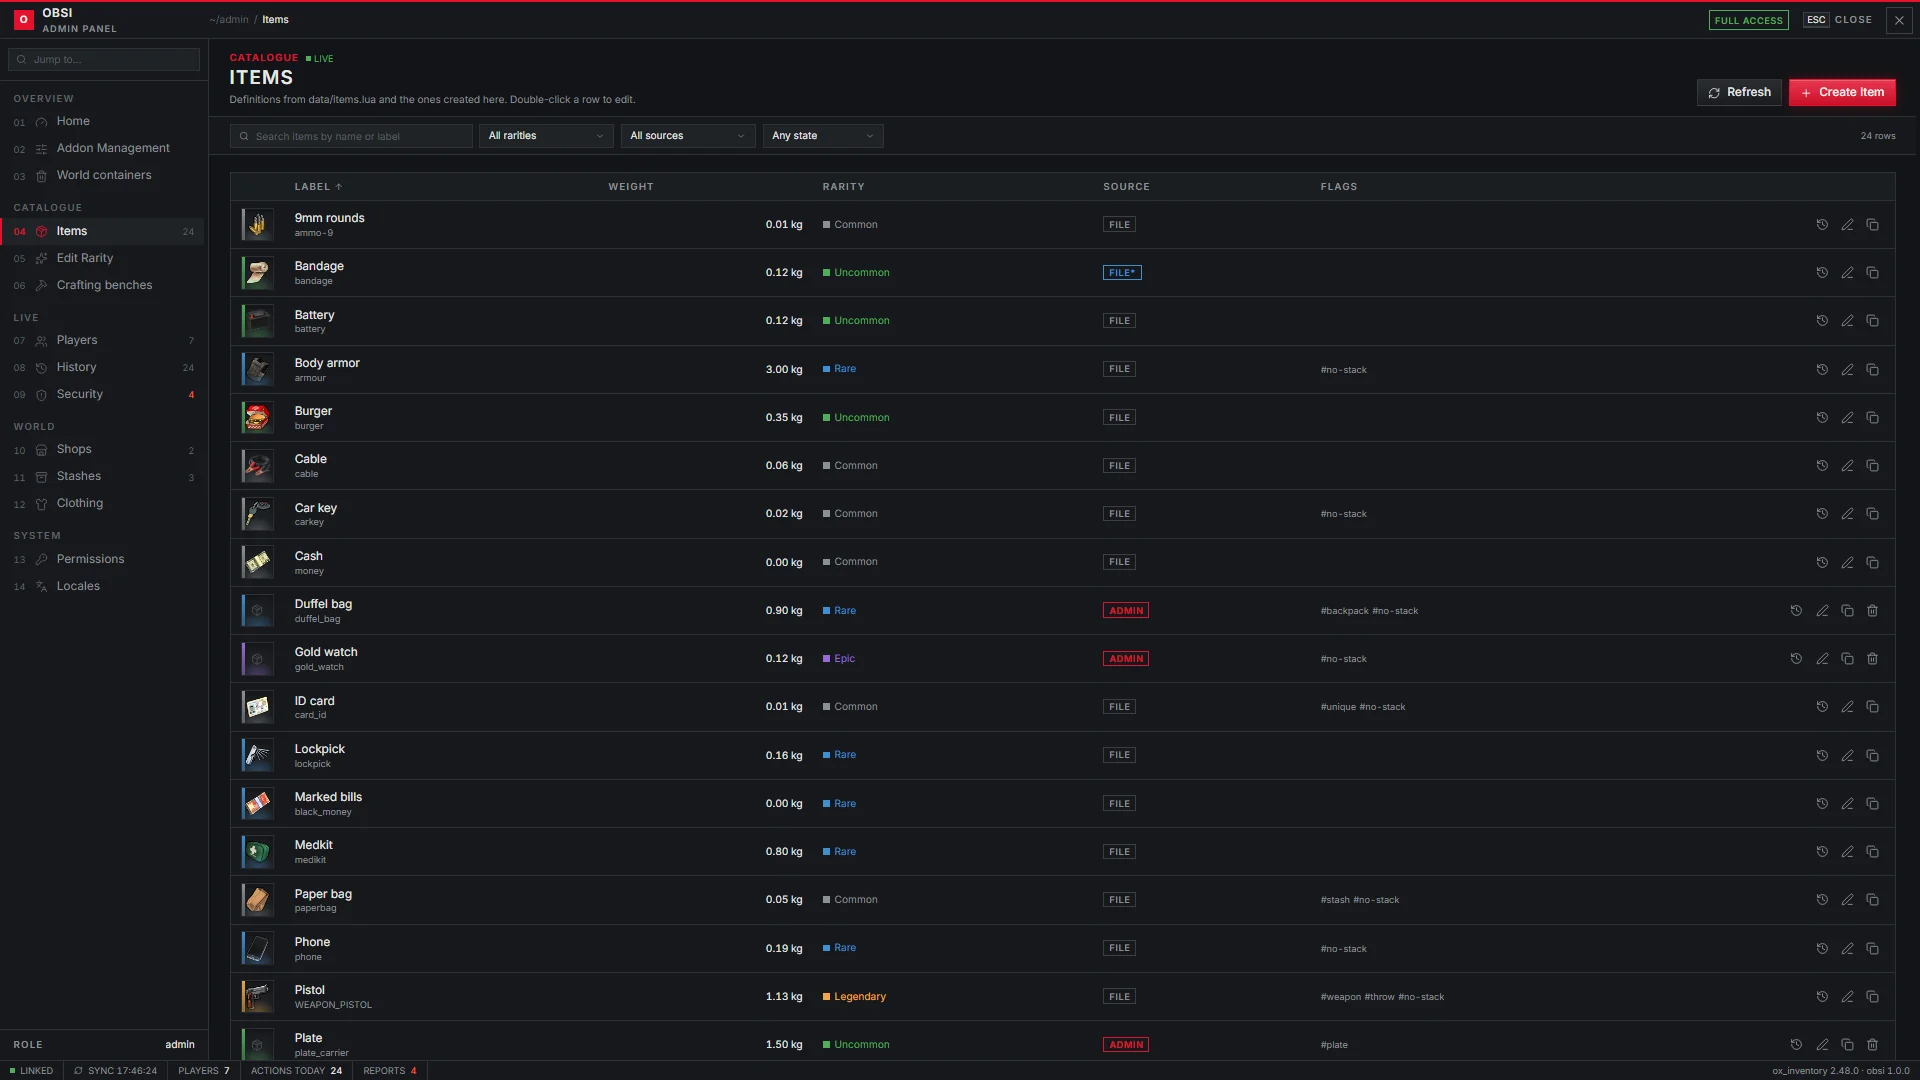This screenshot has width=1920, height=1080.
Task: Click the OBSI logo icon
Action: pos(23,20)
